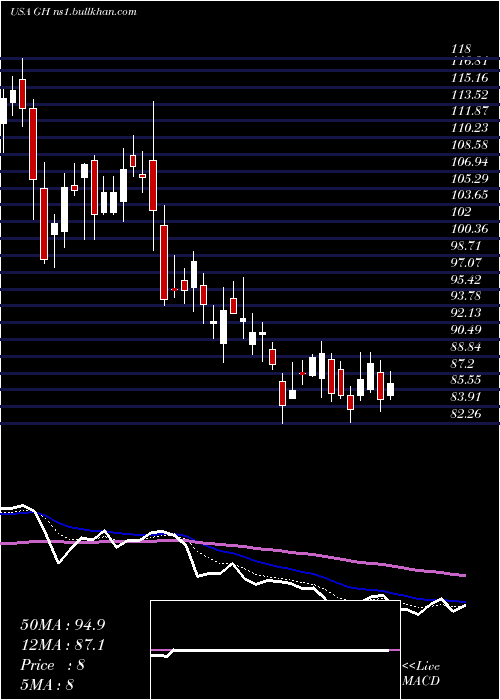Click inside the MACD inset chart box
The image size is (500, 700).
[275, 650]
